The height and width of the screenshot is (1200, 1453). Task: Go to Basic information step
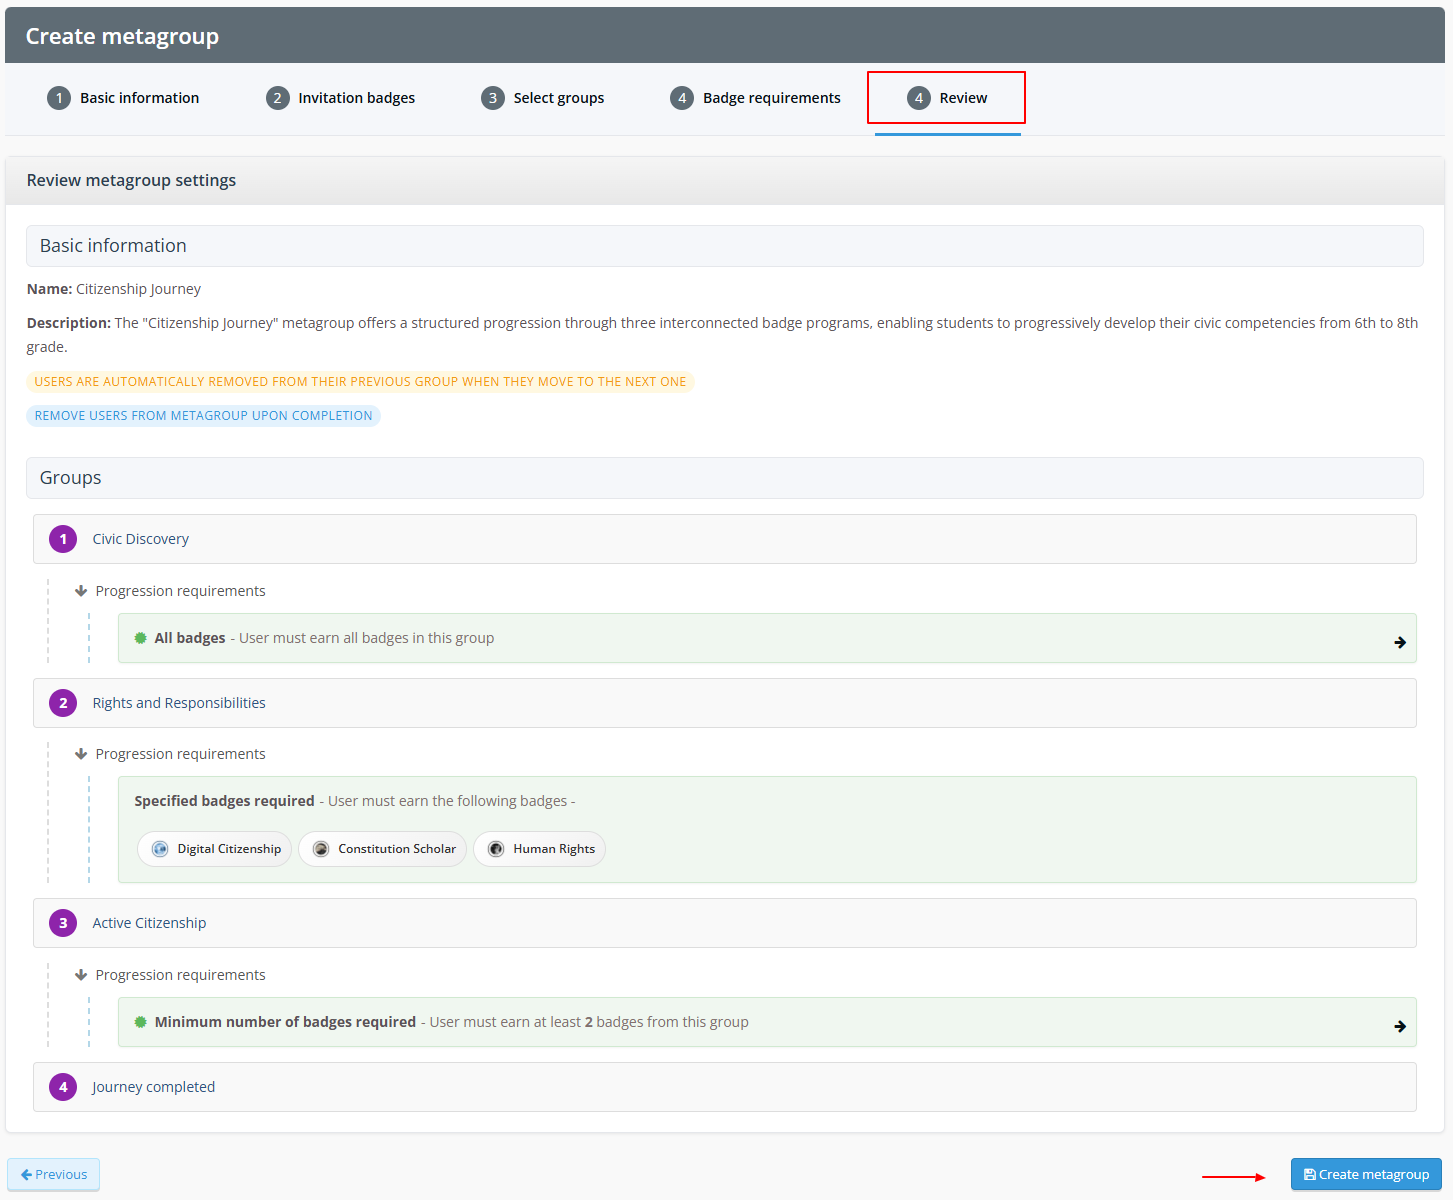pyautogui.click(x=123, y=98)
